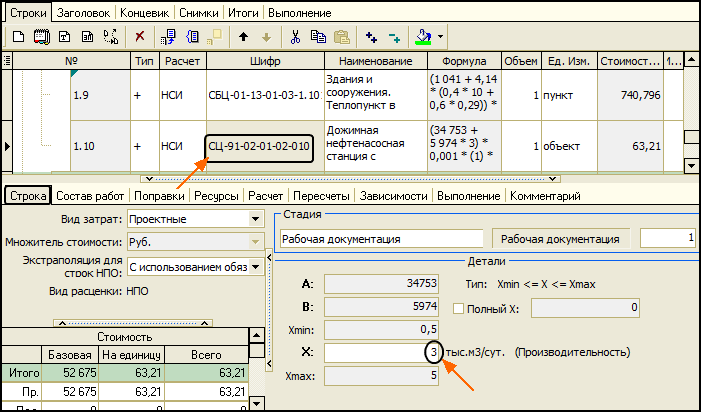Click the teal minus-plus collapse icon
The width and height of the screenshot is (701, 412).
(394, 37)
